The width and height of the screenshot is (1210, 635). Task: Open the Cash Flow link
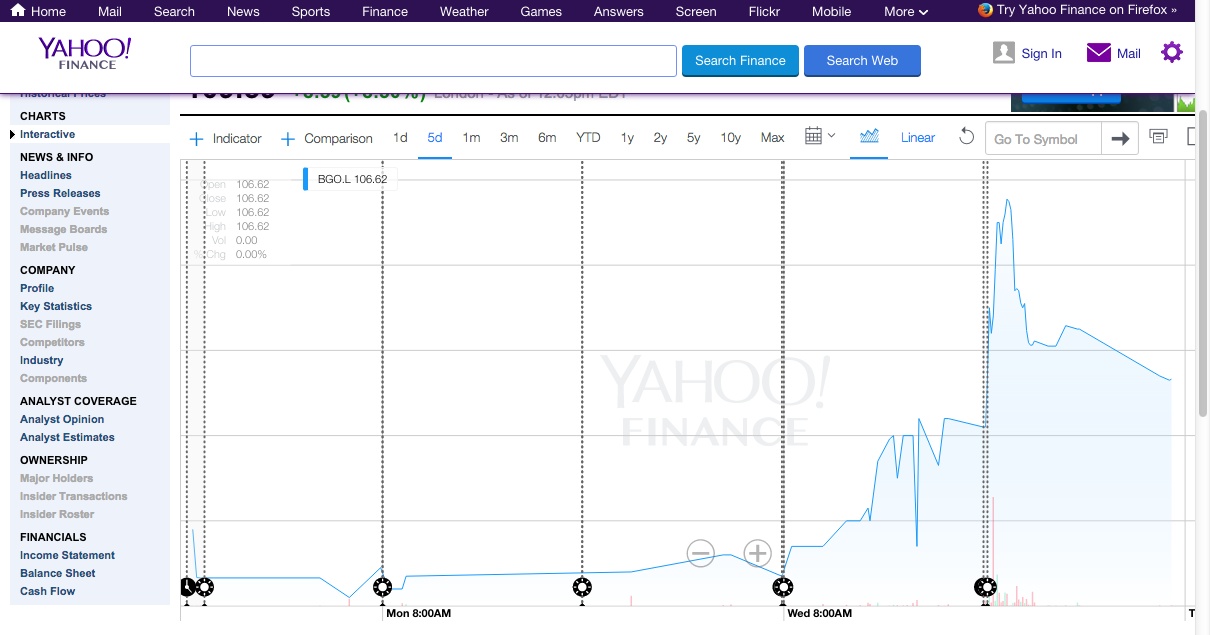pos(48,591)
